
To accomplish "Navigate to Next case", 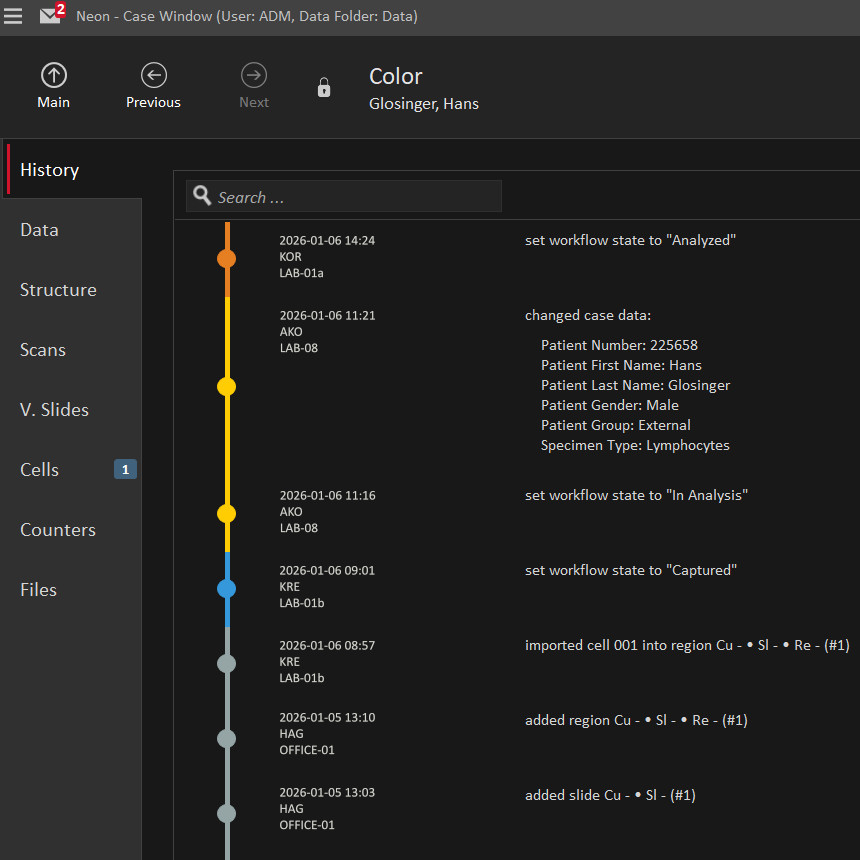I will 254,86.
